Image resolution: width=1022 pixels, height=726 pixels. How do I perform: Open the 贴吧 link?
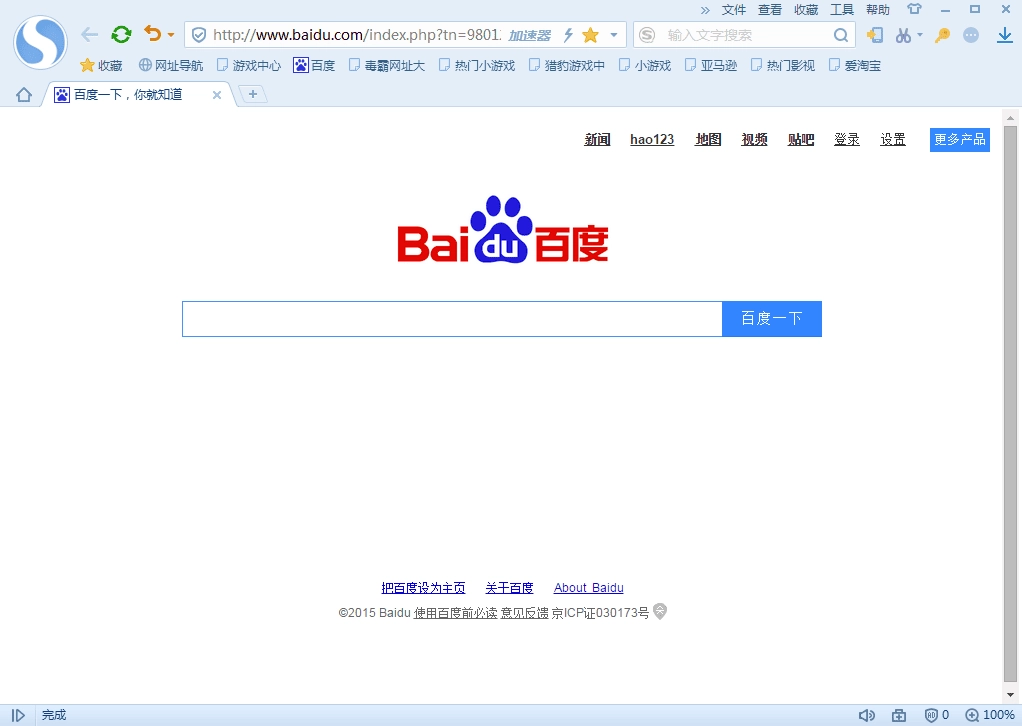coord(801,139)
